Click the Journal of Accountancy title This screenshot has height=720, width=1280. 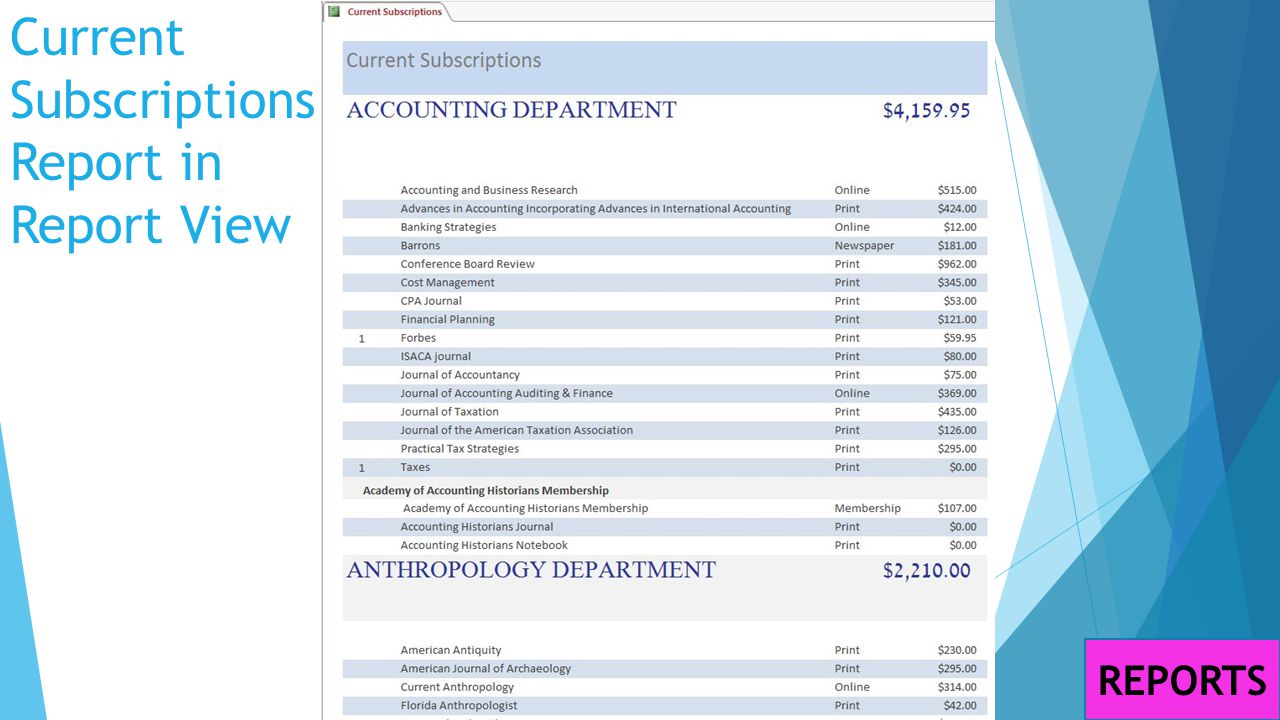click(x=460, y=375)
